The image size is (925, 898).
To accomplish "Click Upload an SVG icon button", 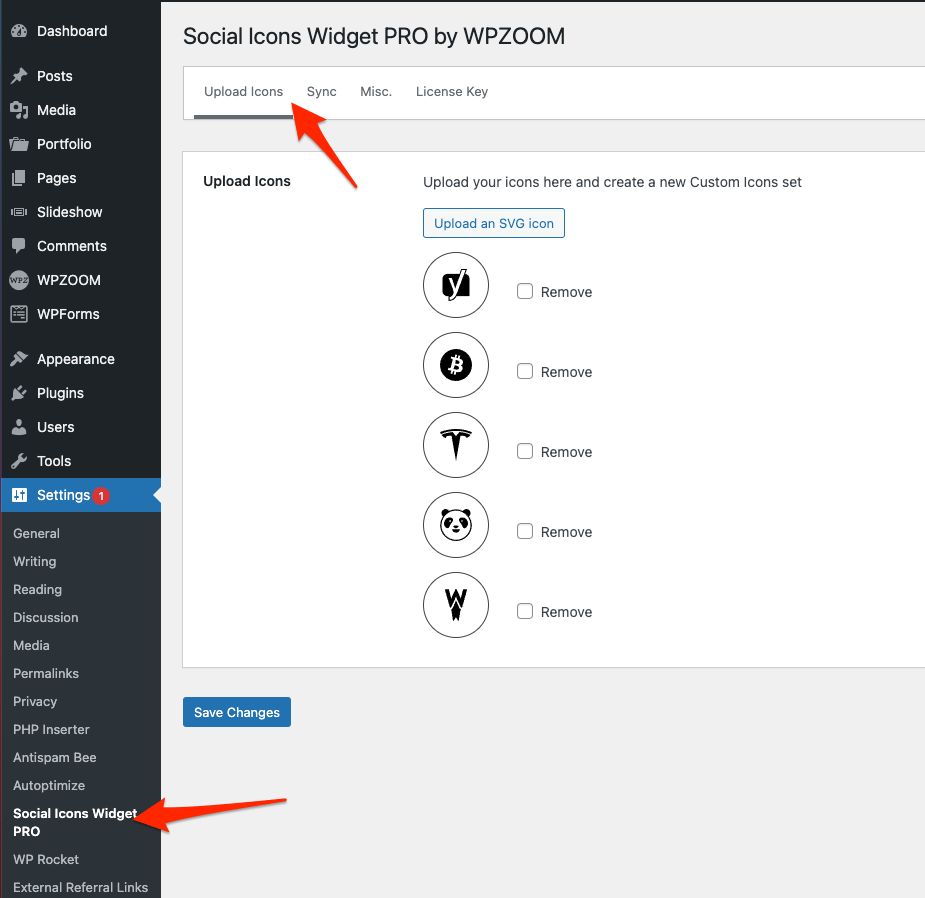I will pos(494,223).
